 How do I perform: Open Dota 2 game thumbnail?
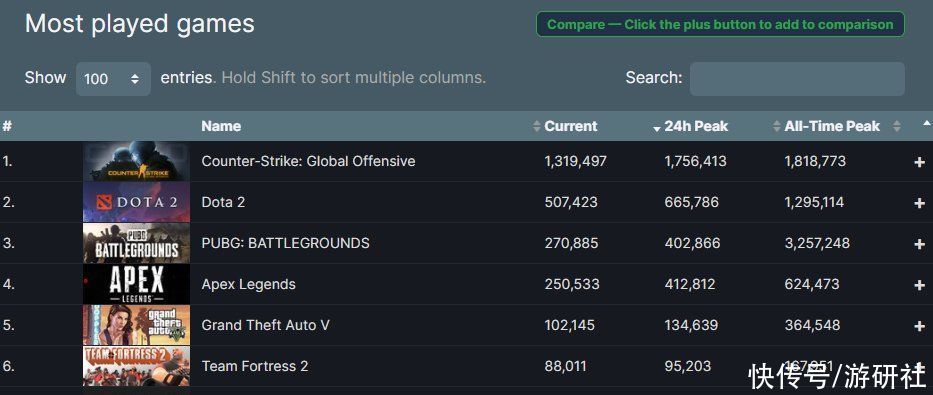[136, 202]
